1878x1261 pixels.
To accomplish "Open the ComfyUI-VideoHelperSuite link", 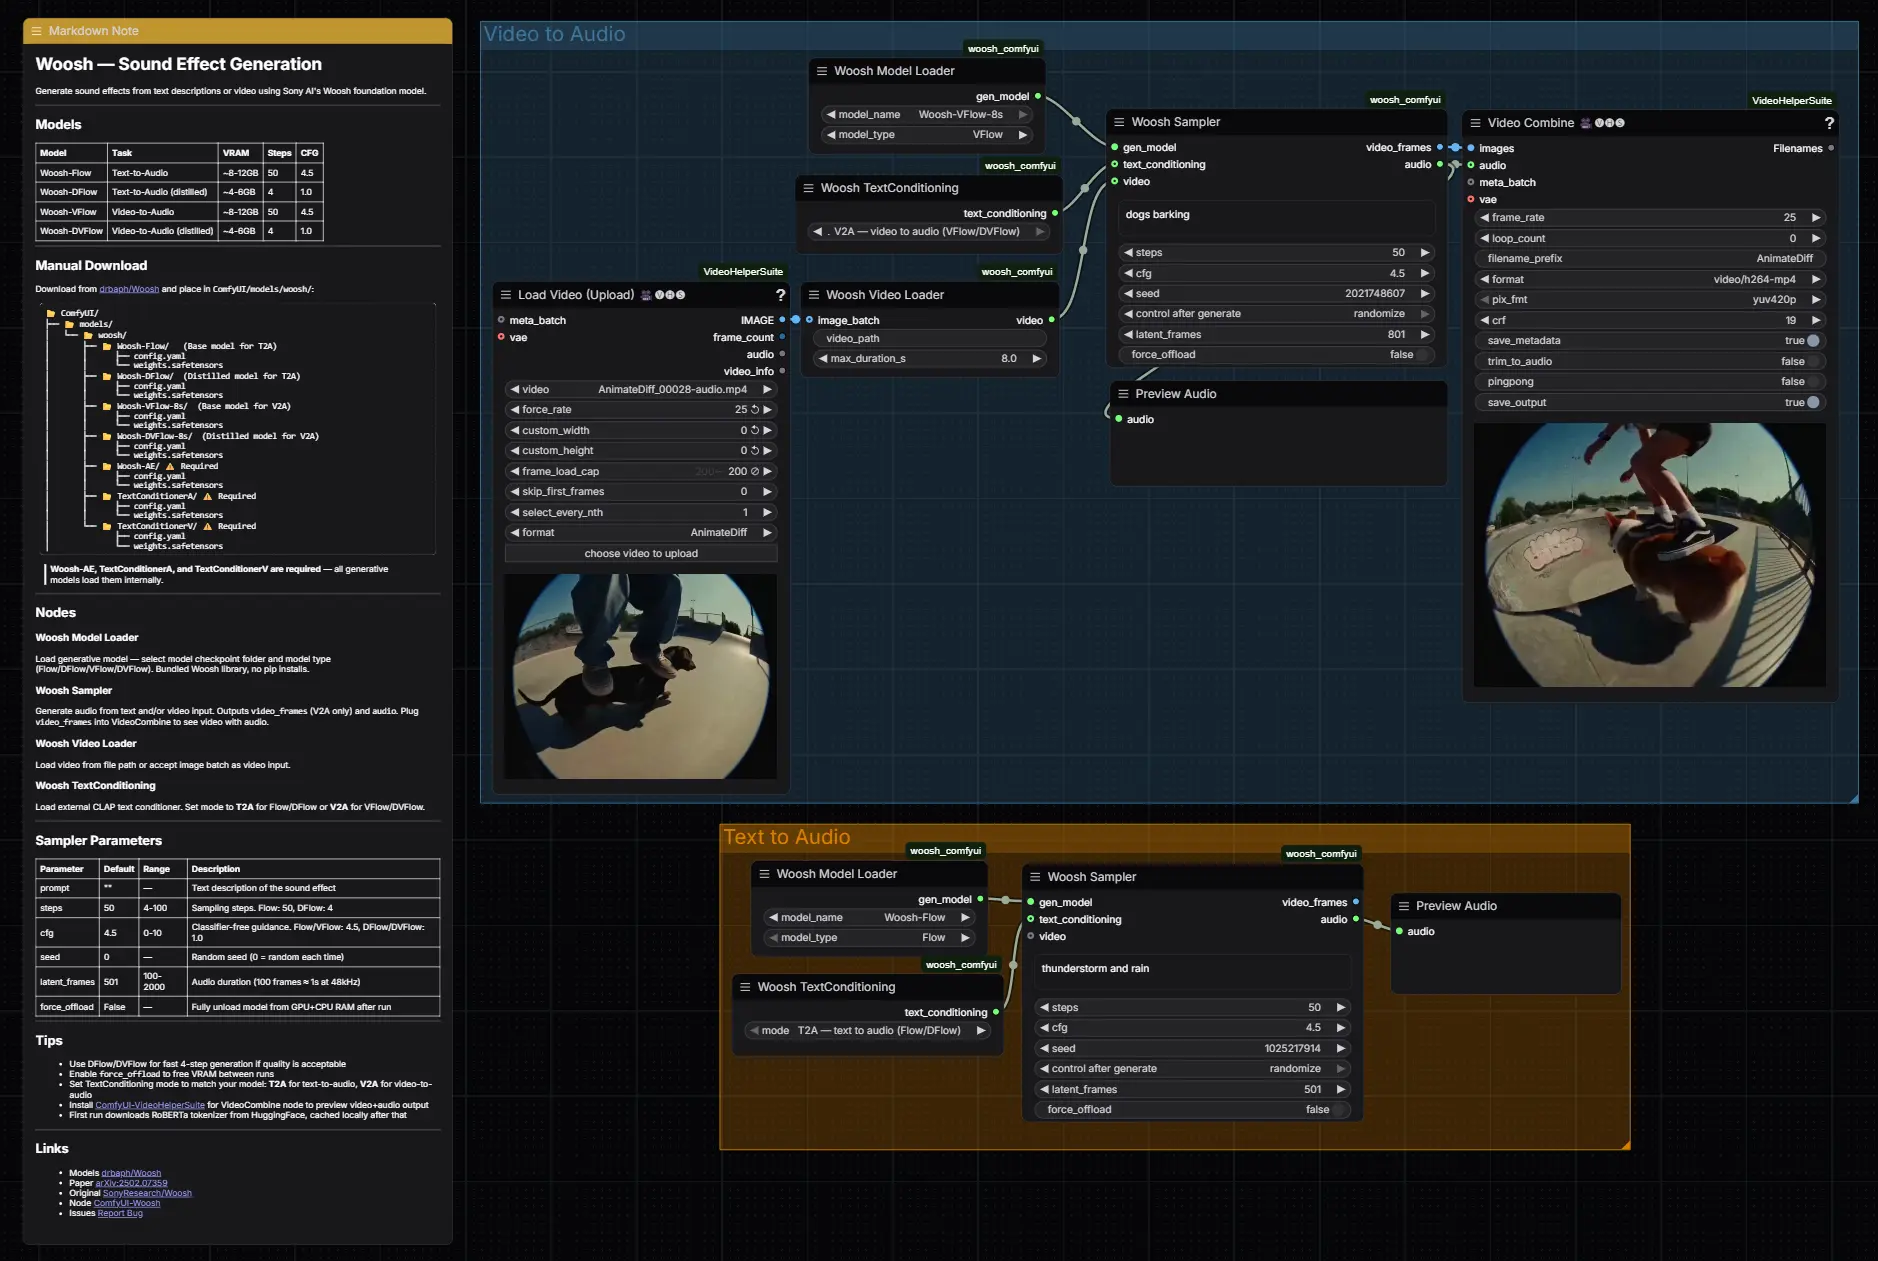I will [x=150, y=1105].
